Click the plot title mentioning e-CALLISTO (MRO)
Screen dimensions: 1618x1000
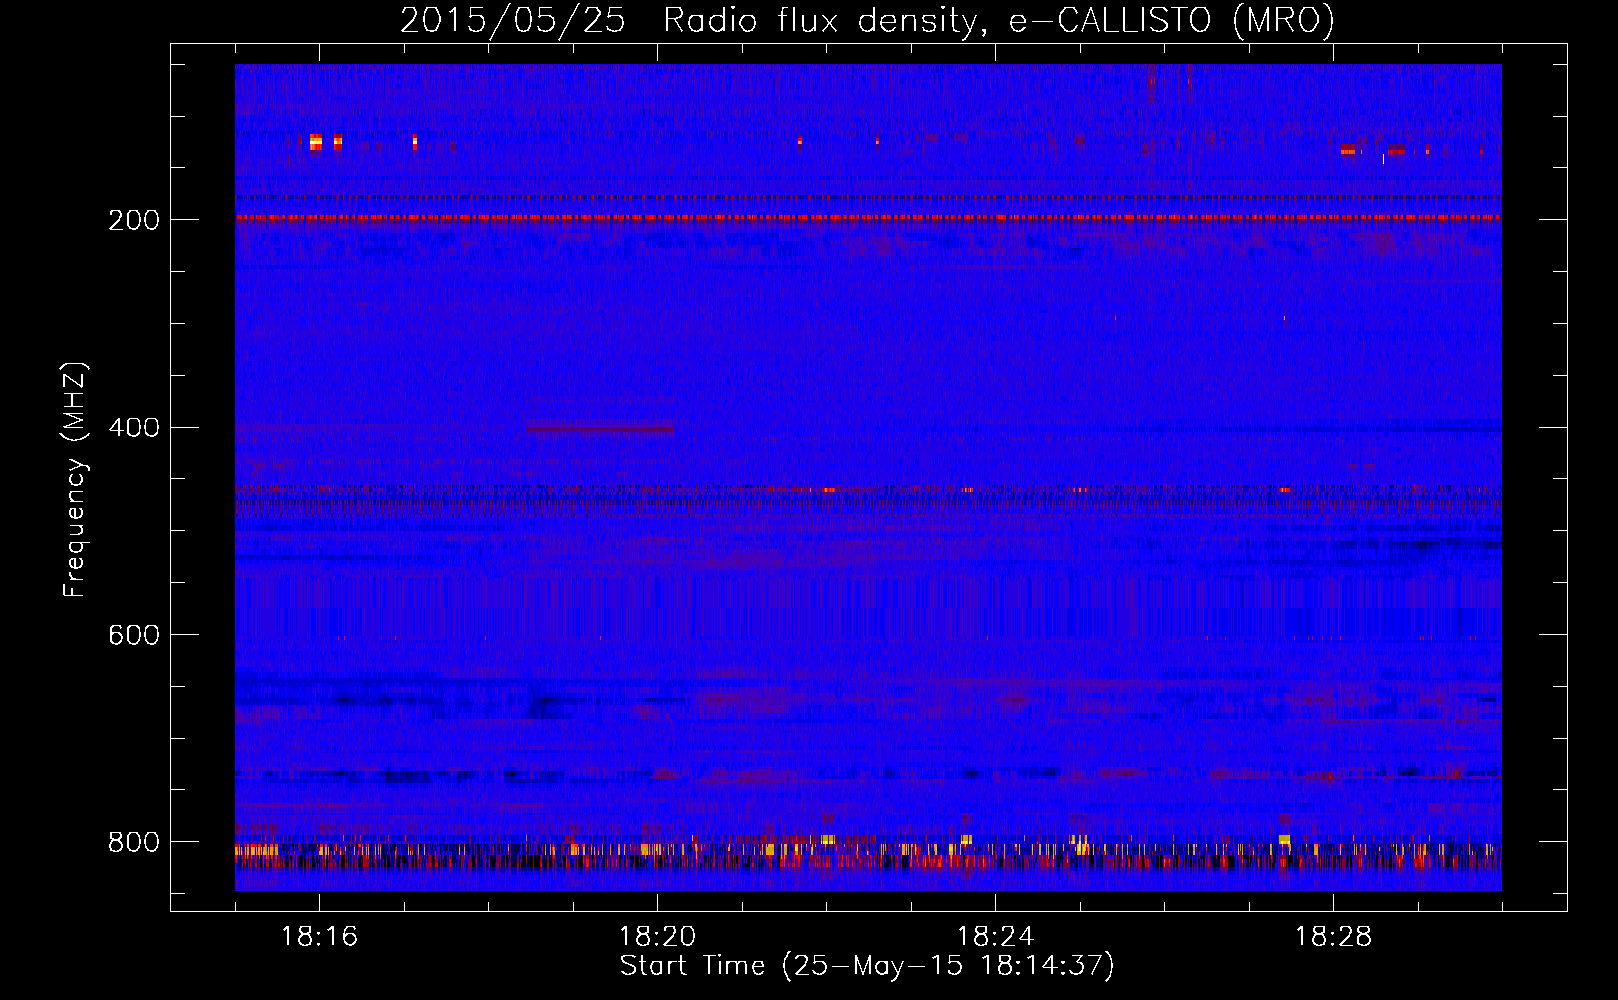(x=867, y=20)
